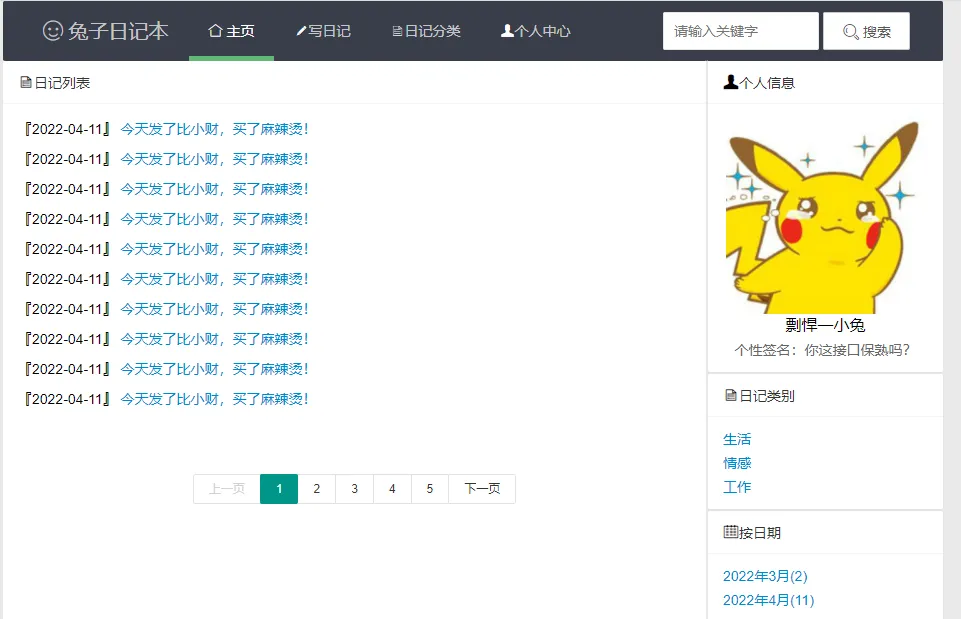Click the smiley face logo icon
The height and width of the screenshot is (619, 961).
(x=53, y=31)
